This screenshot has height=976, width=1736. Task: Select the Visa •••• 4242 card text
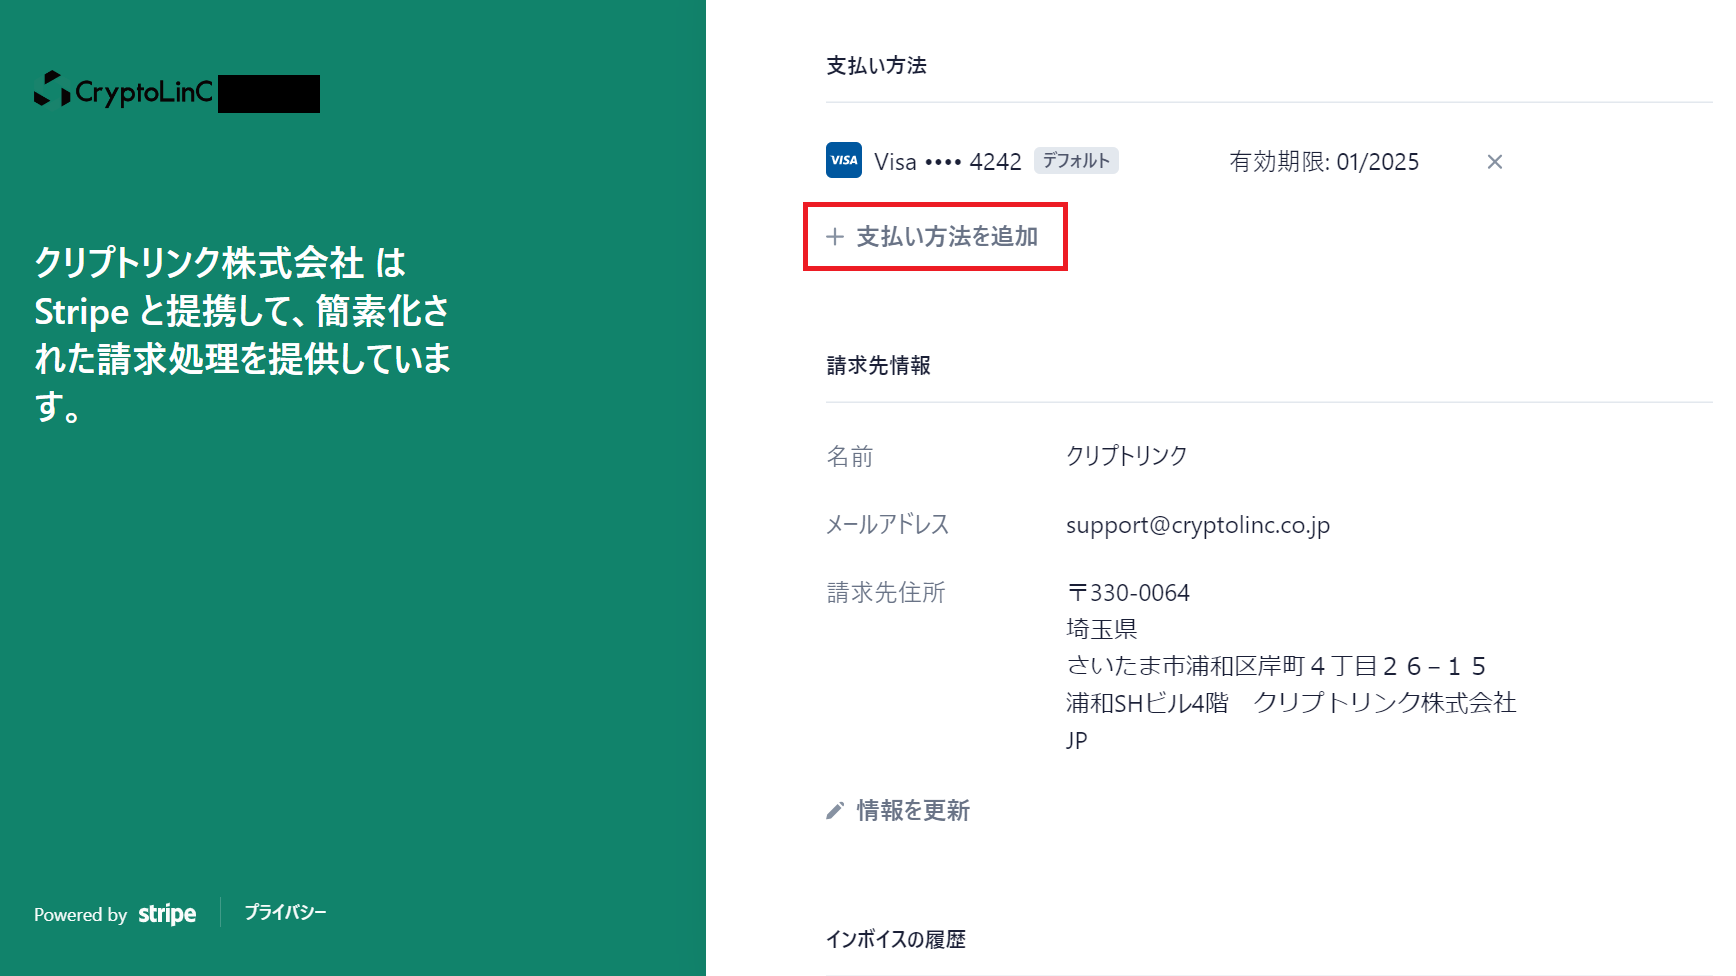coord(948,162)
